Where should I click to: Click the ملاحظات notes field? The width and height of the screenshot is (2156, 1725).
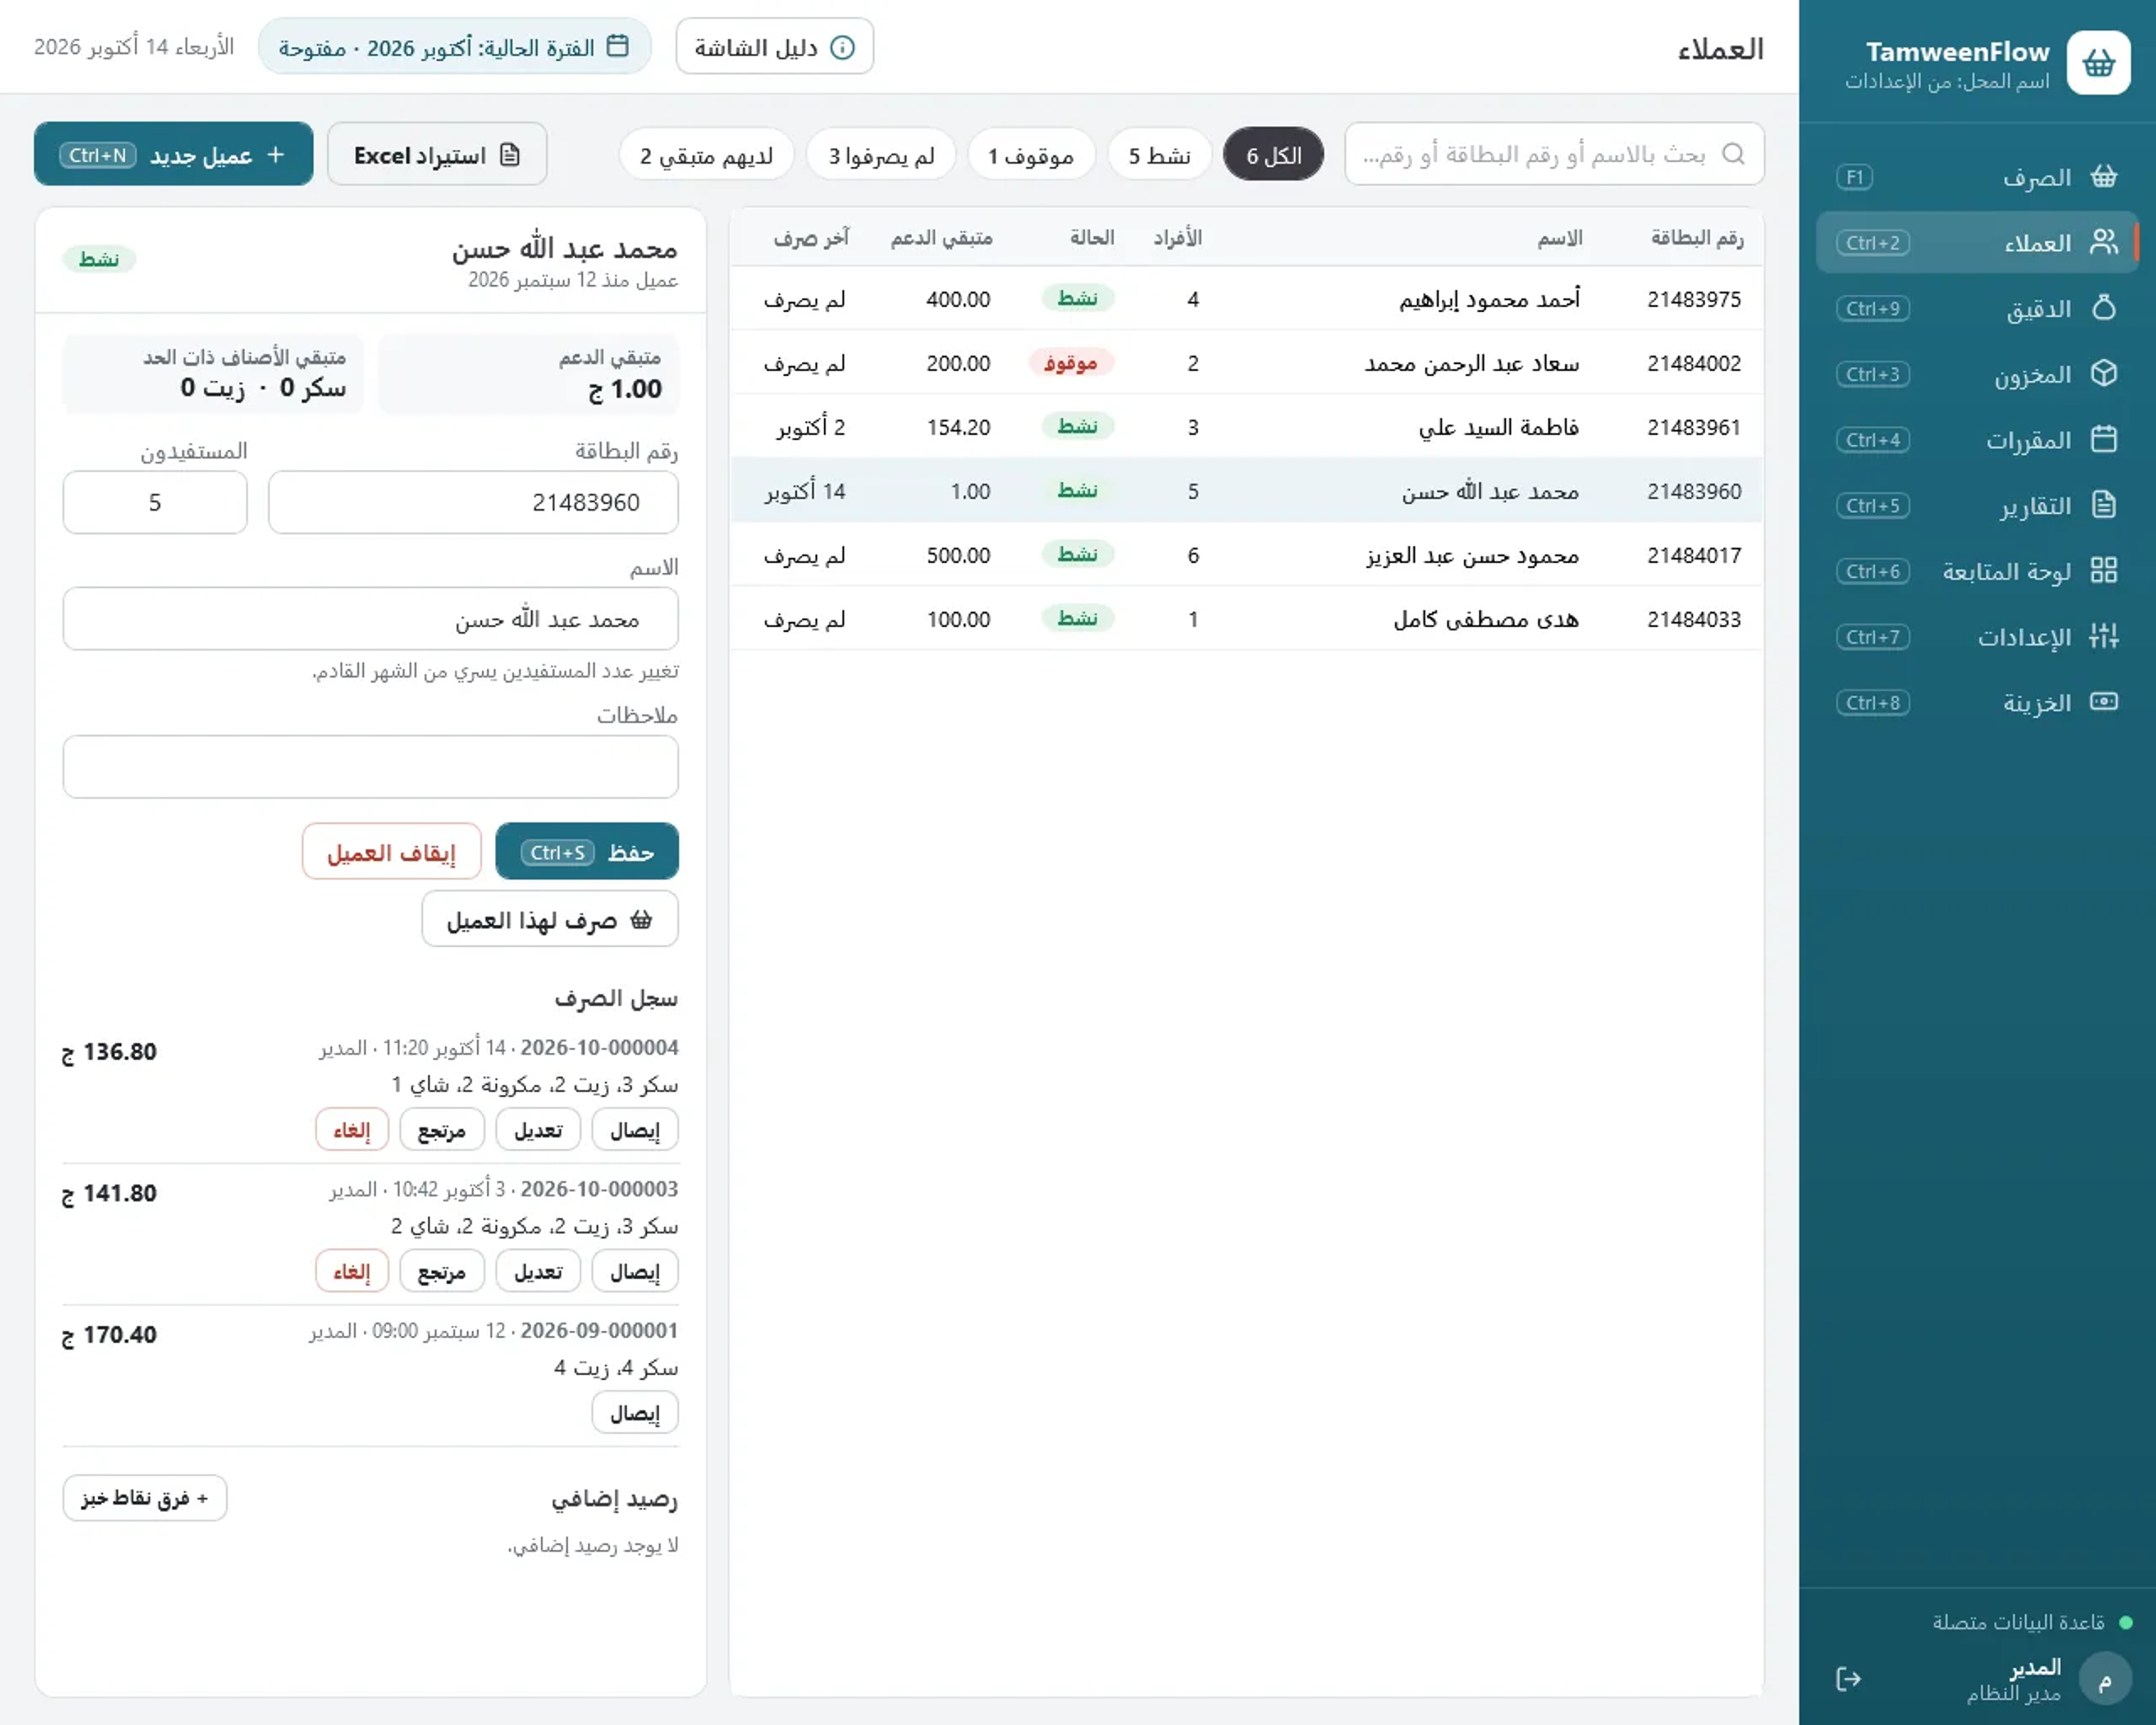pos(371,767)
